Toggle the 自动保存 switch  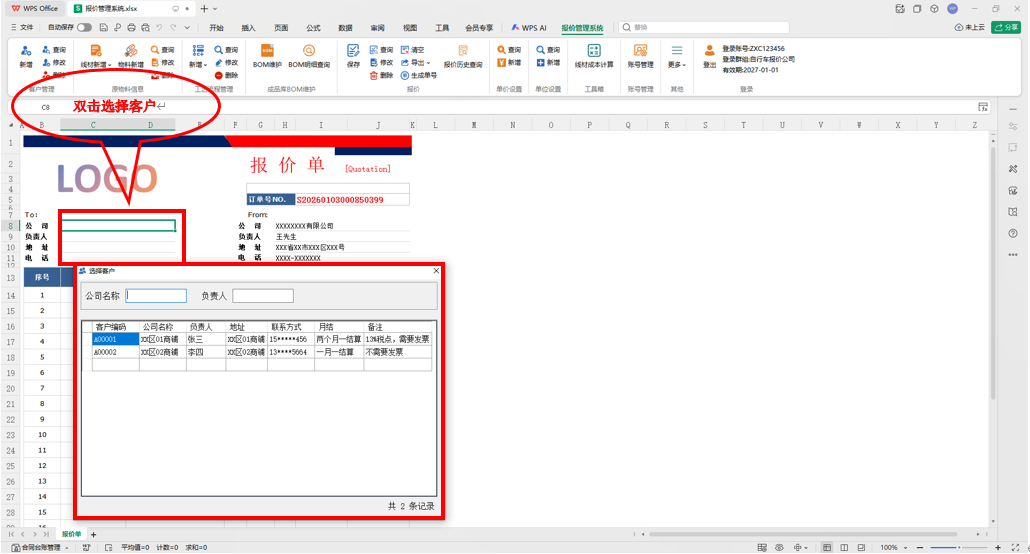(x=84, y=28)
